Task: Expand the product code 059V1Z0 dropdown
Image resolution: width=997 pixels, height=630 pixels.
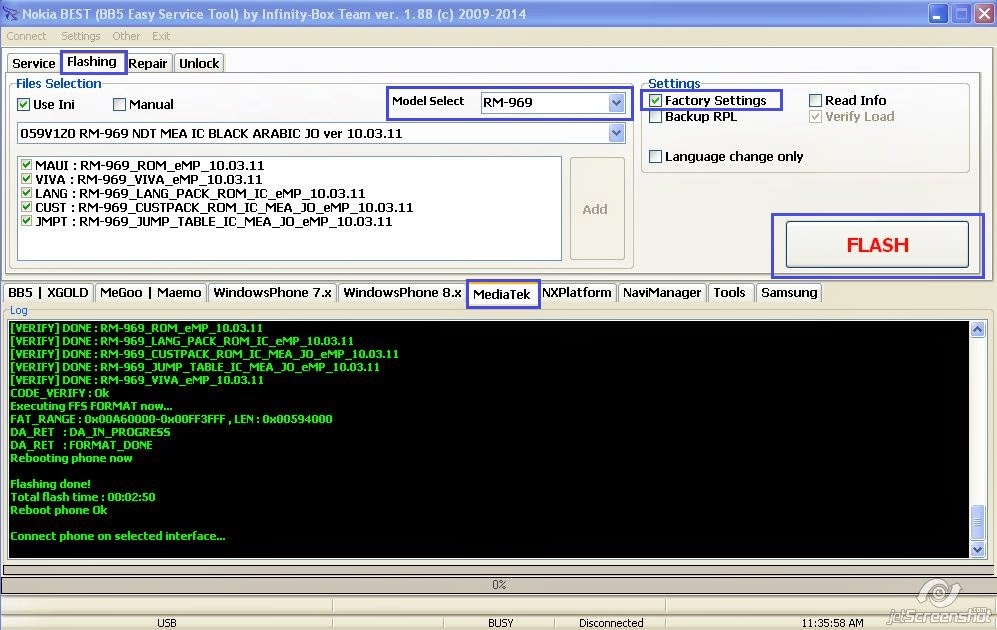Action: [x=616, y=134]
